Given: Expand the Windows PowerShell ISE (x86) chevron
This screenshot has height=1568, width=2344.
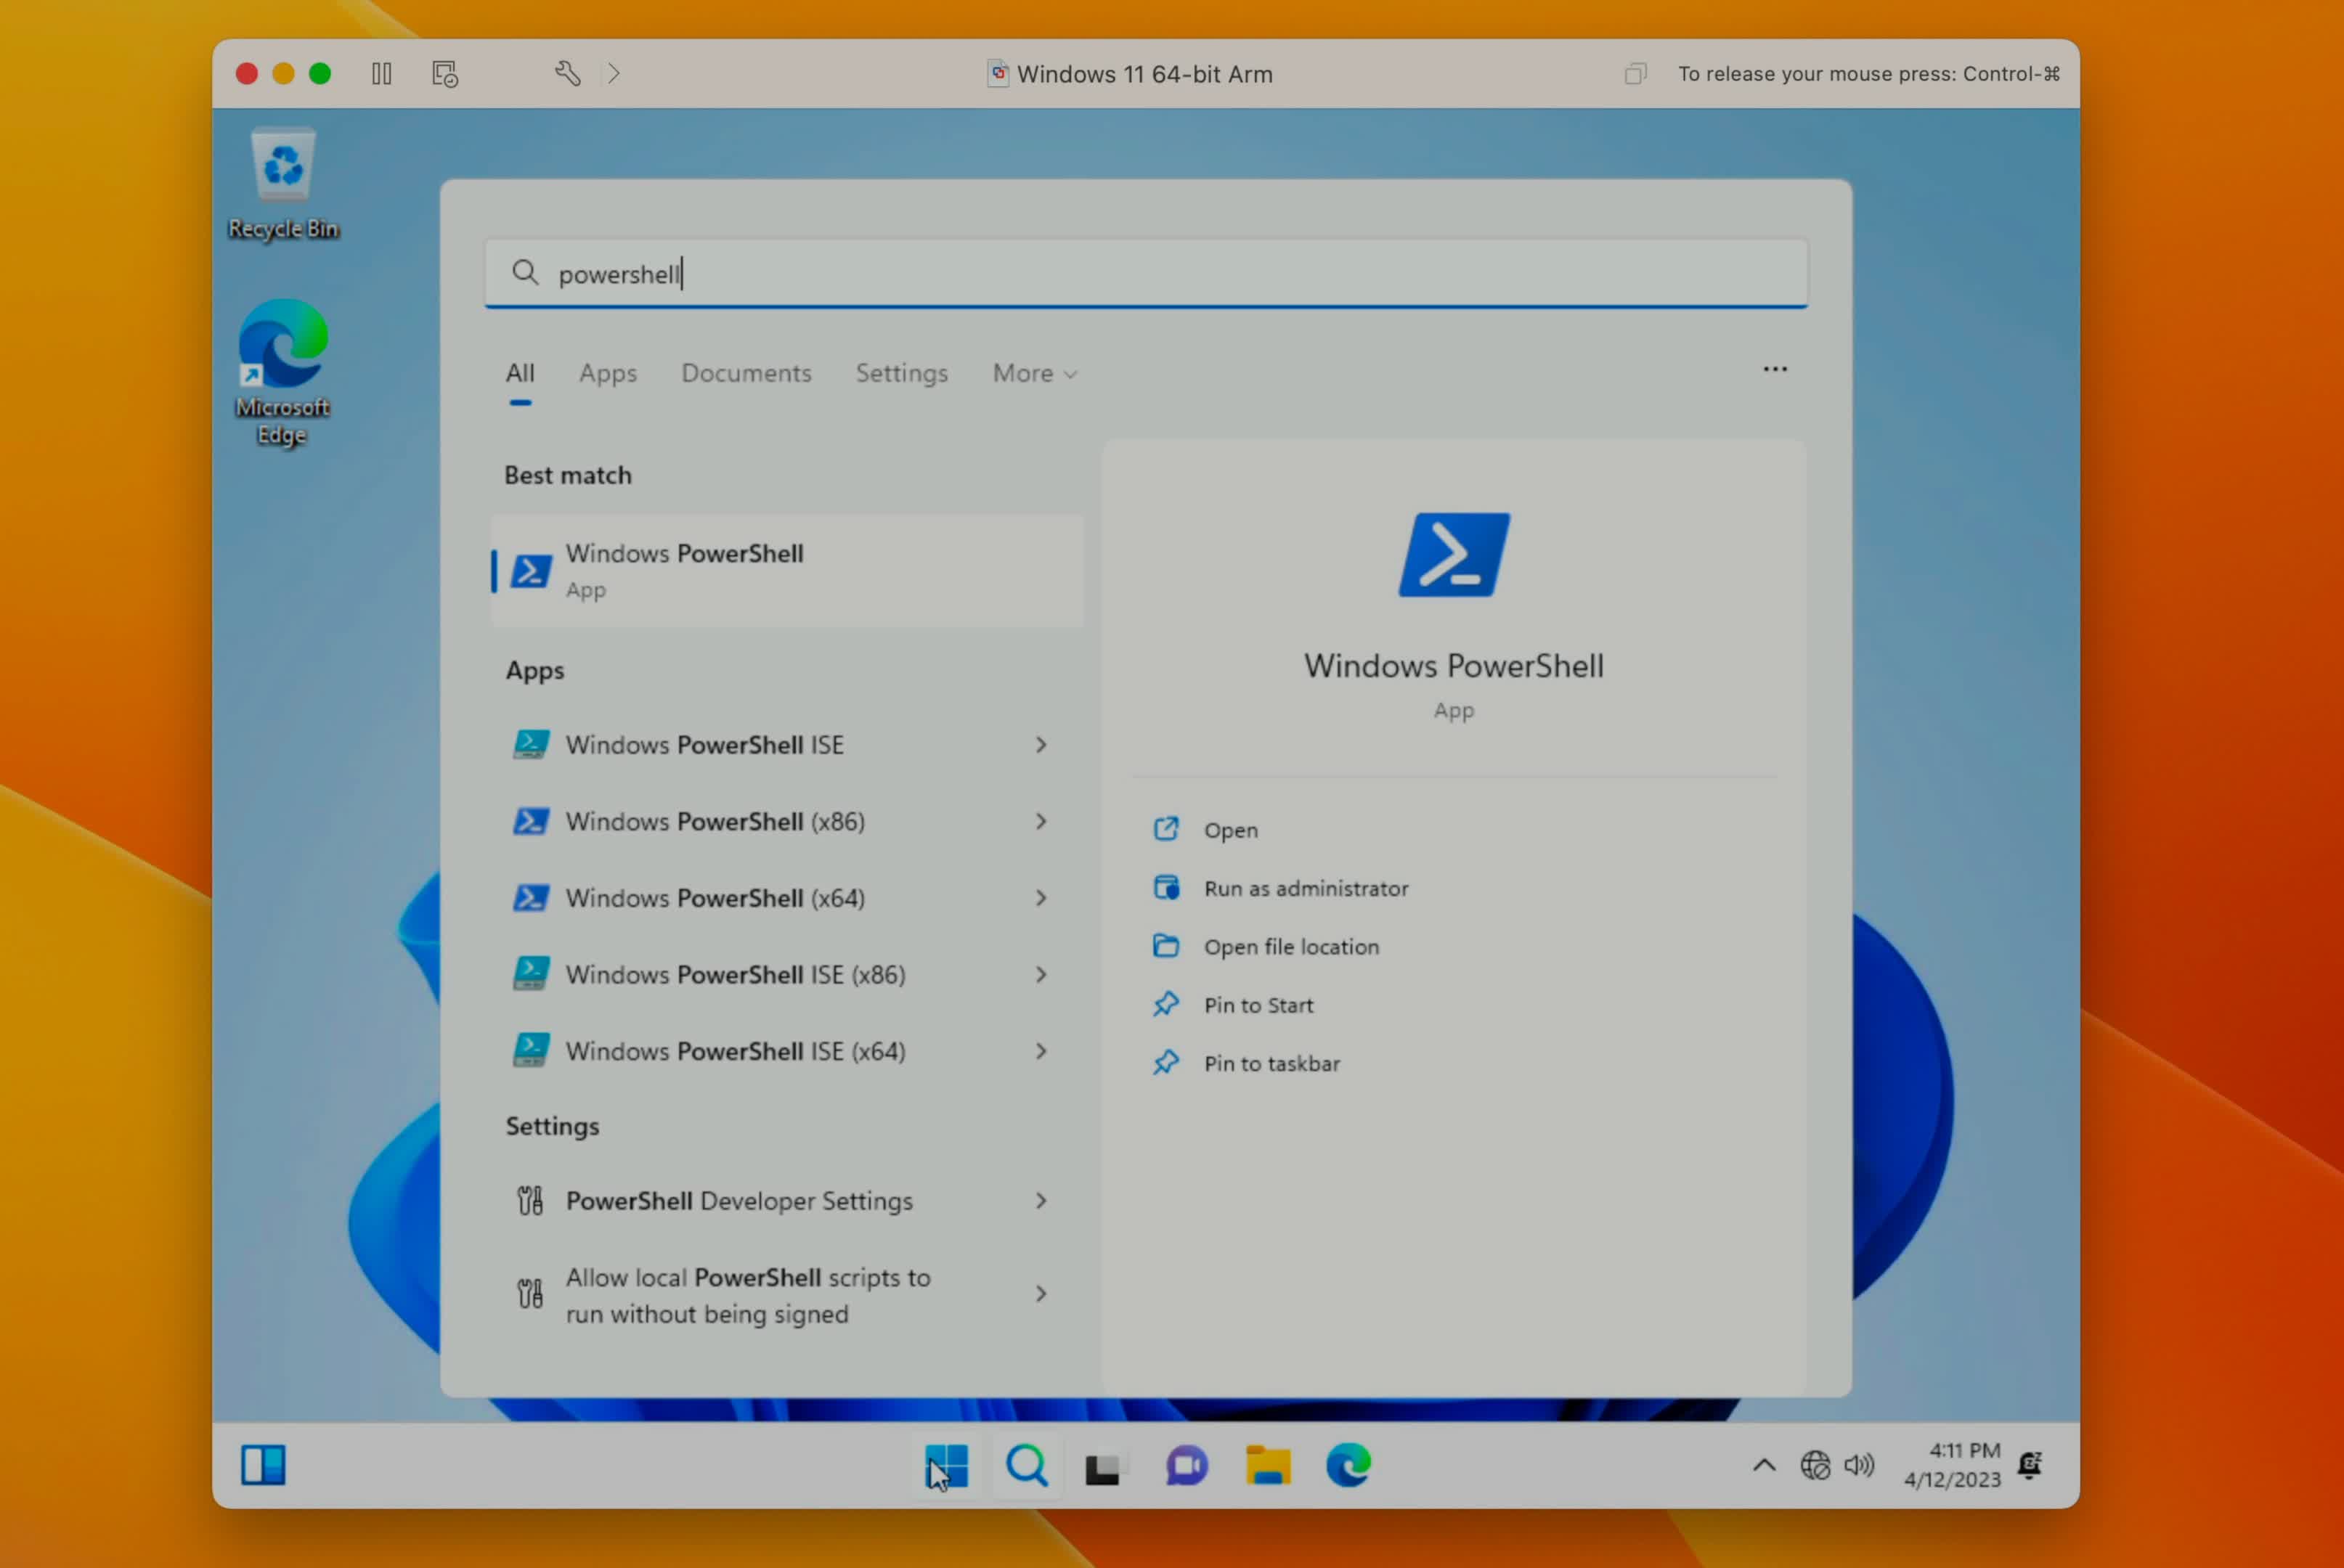Looking at the screenshot, I should coord(1041,975).
